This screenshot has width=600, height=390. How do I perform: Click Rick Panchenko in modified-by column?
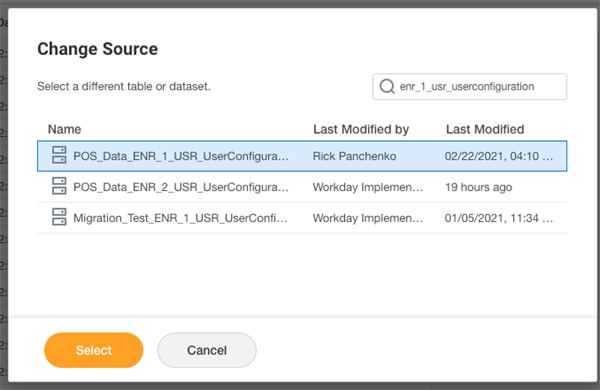click(x=354, y=156)
